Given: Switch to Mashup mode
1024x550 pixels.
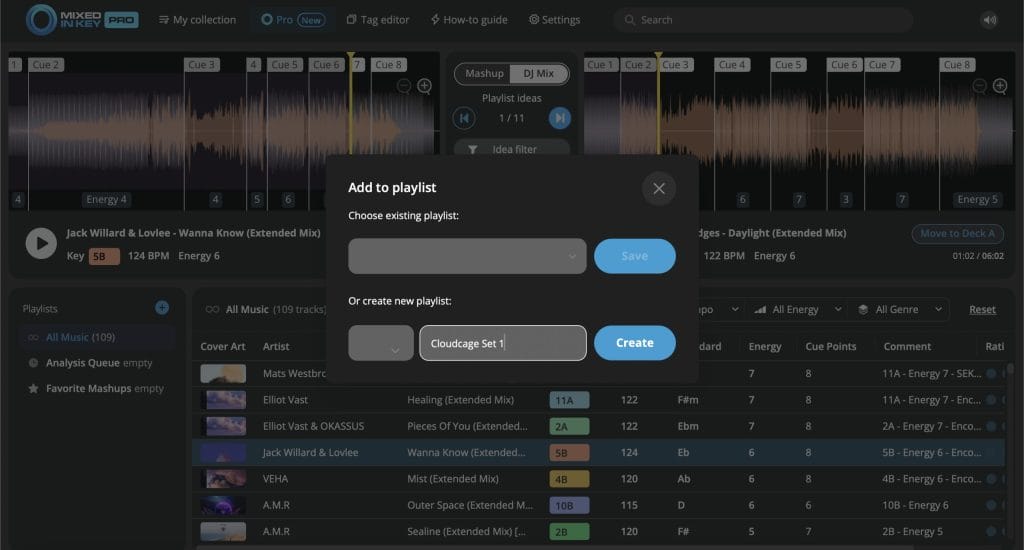Looking at the screenshot, I should click(484, 74).
